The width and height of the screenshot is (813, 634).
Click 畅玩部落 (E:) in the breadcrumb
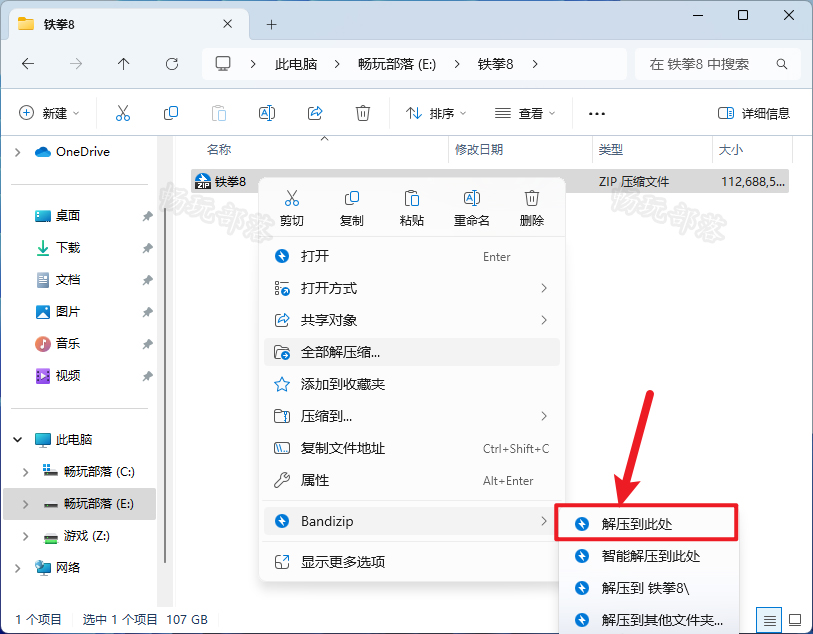tap(397, 64)
